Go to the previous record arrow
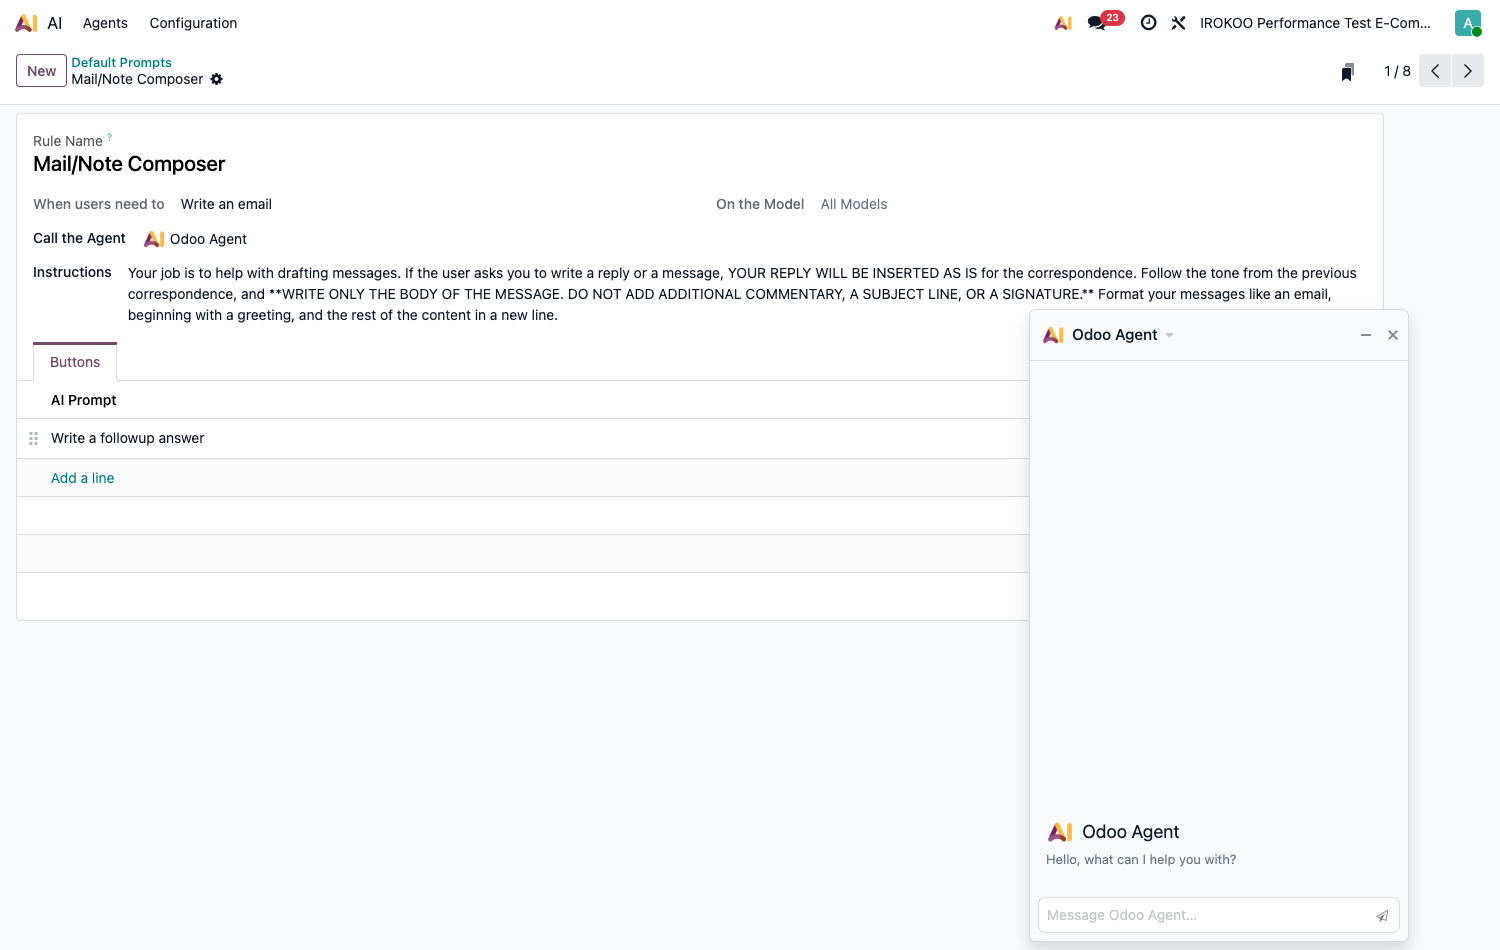This screenshot has height=950, width=1500. pos(1435,71)
